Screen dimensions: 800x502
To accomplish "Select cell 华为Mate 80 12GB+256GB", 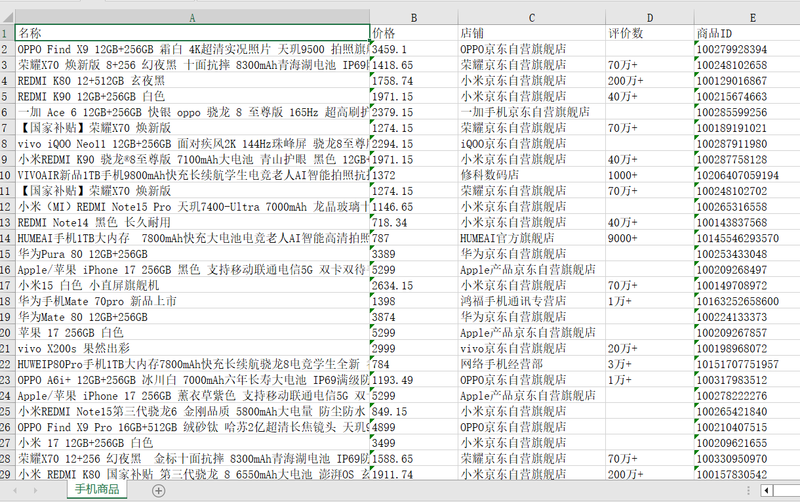I will click(x=192, y=317).
